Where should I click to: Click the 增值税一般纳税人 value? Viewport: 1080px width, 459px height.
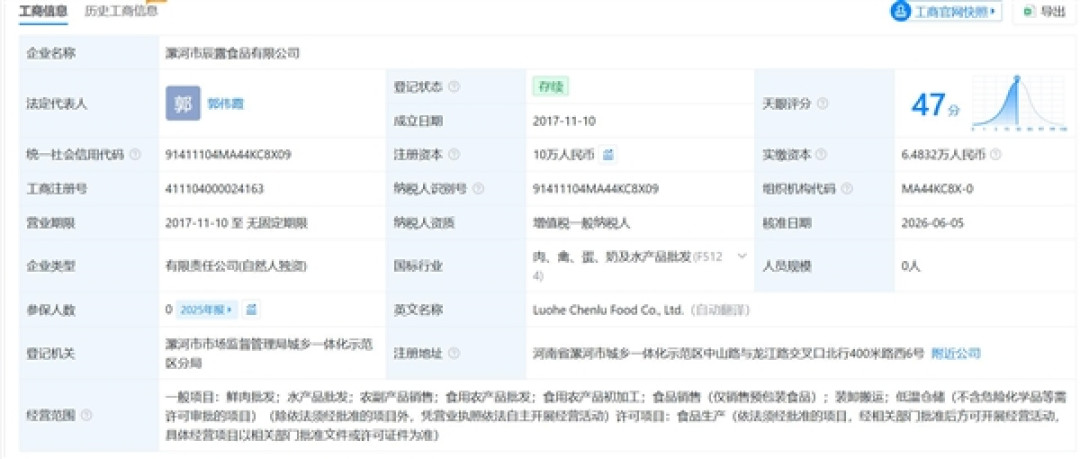click(x=583, y=223)
